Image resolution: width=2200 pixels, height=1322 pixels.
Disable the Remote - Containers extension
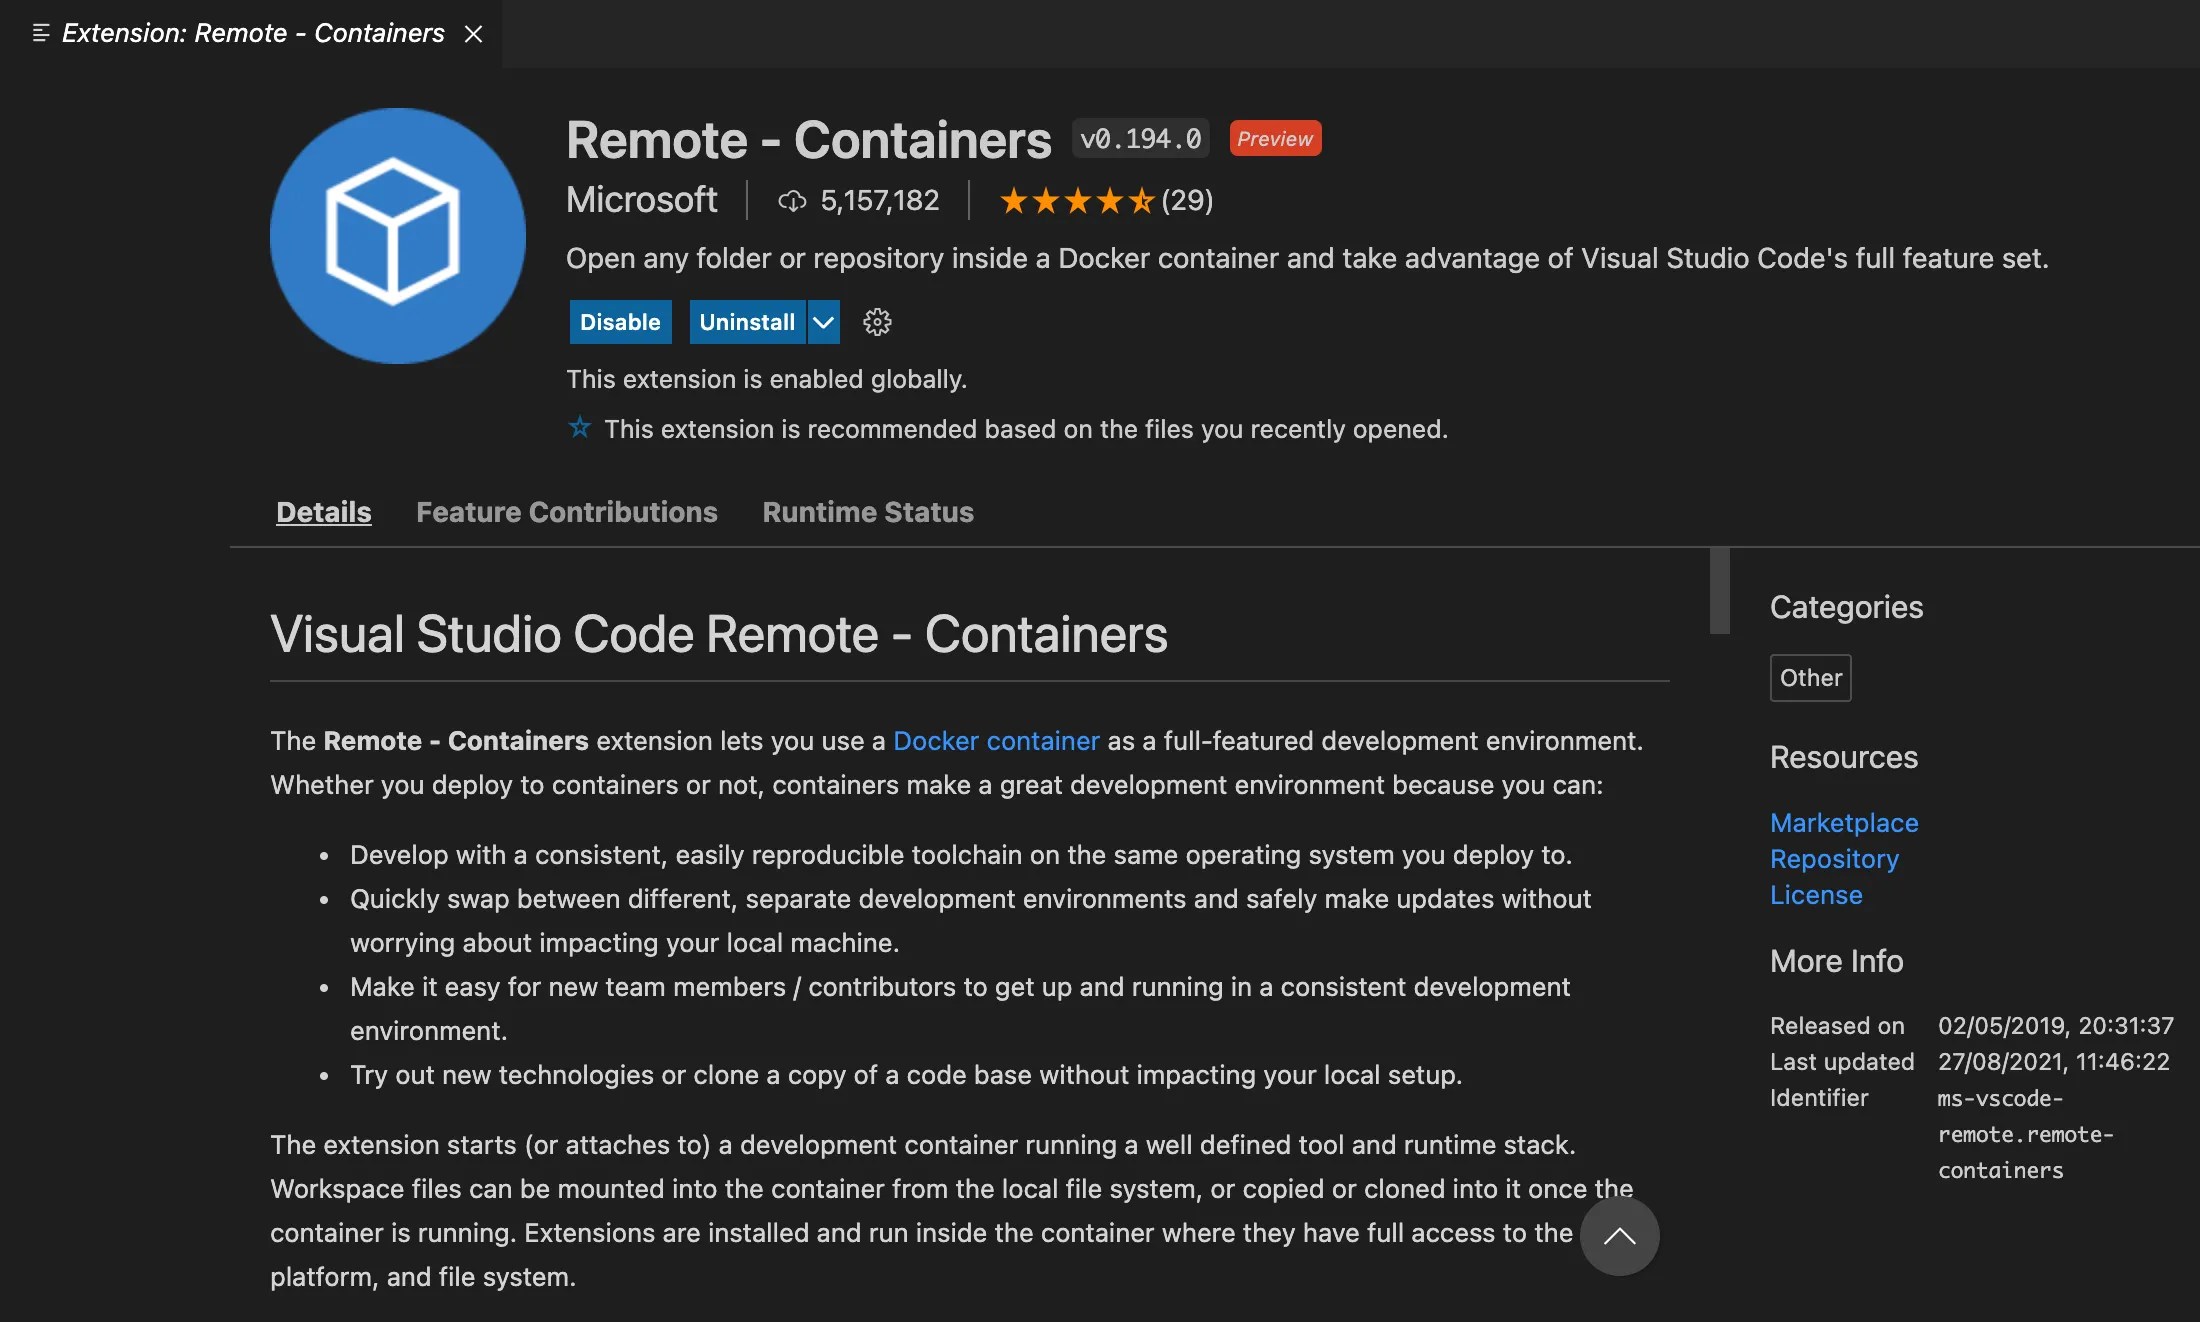(x=620, y=322)
